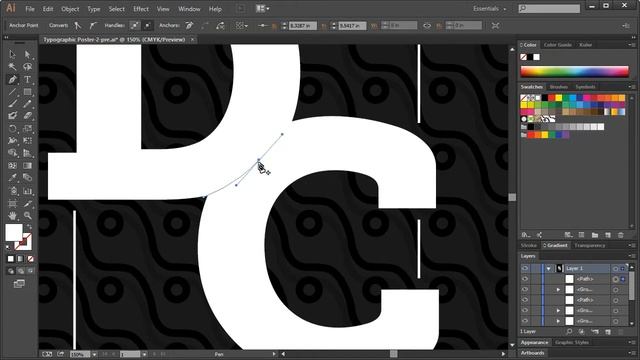Open the Layers panel flyout menu
The height and width of the screenshot is (360, 640).
tap(631, 256)
